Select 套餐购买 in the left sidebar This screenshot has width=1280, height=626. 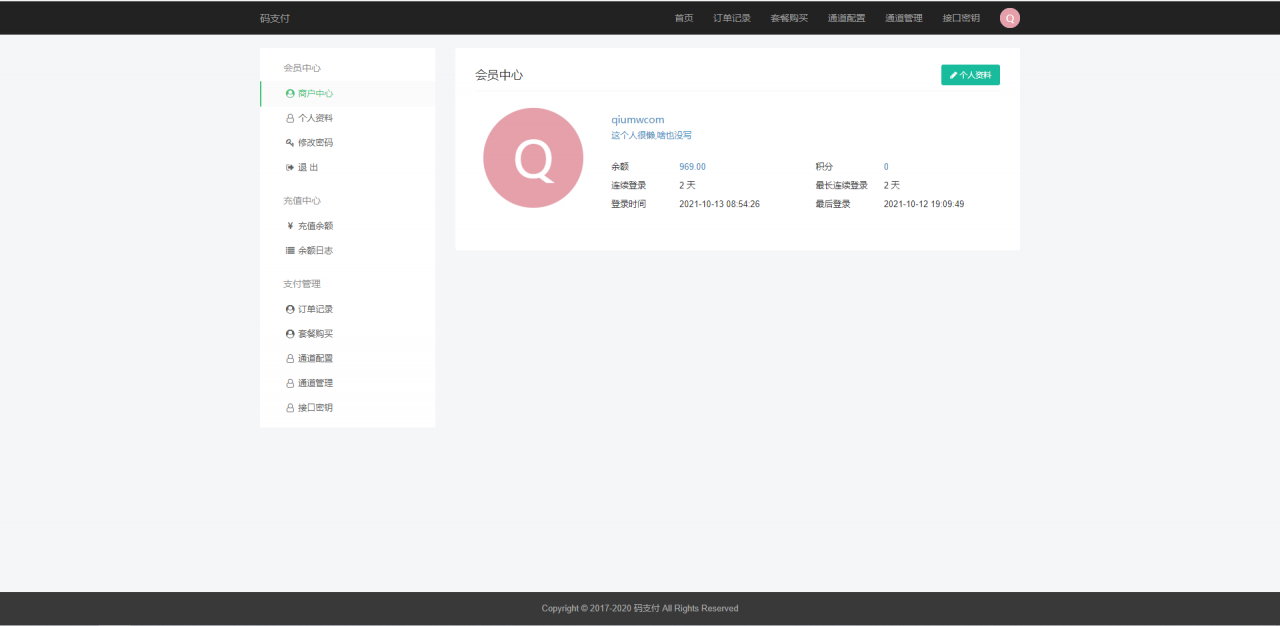(x=315, y=334)
